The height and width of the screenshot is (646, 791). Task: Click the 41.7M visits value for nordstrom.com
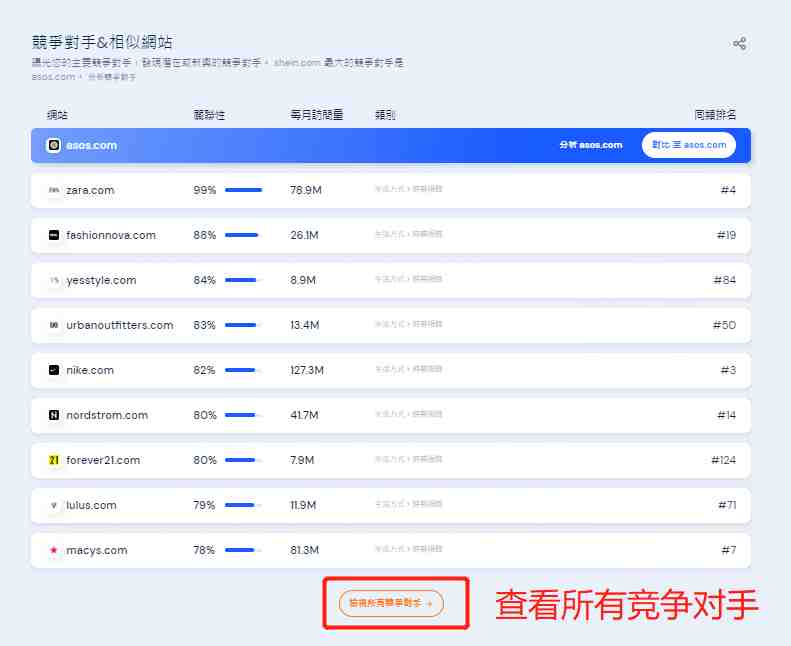point(304,415)
